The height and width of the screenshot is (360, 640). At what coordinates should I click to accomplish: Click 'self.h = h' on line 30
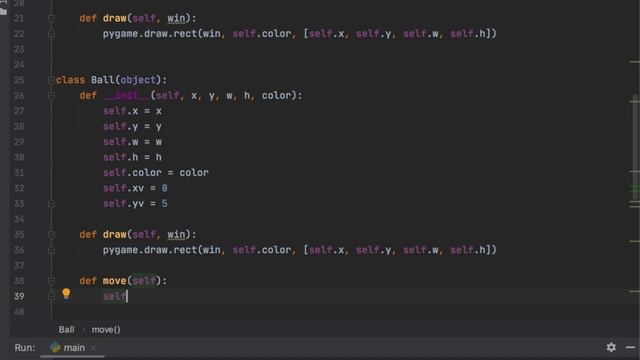click(132, 157)
